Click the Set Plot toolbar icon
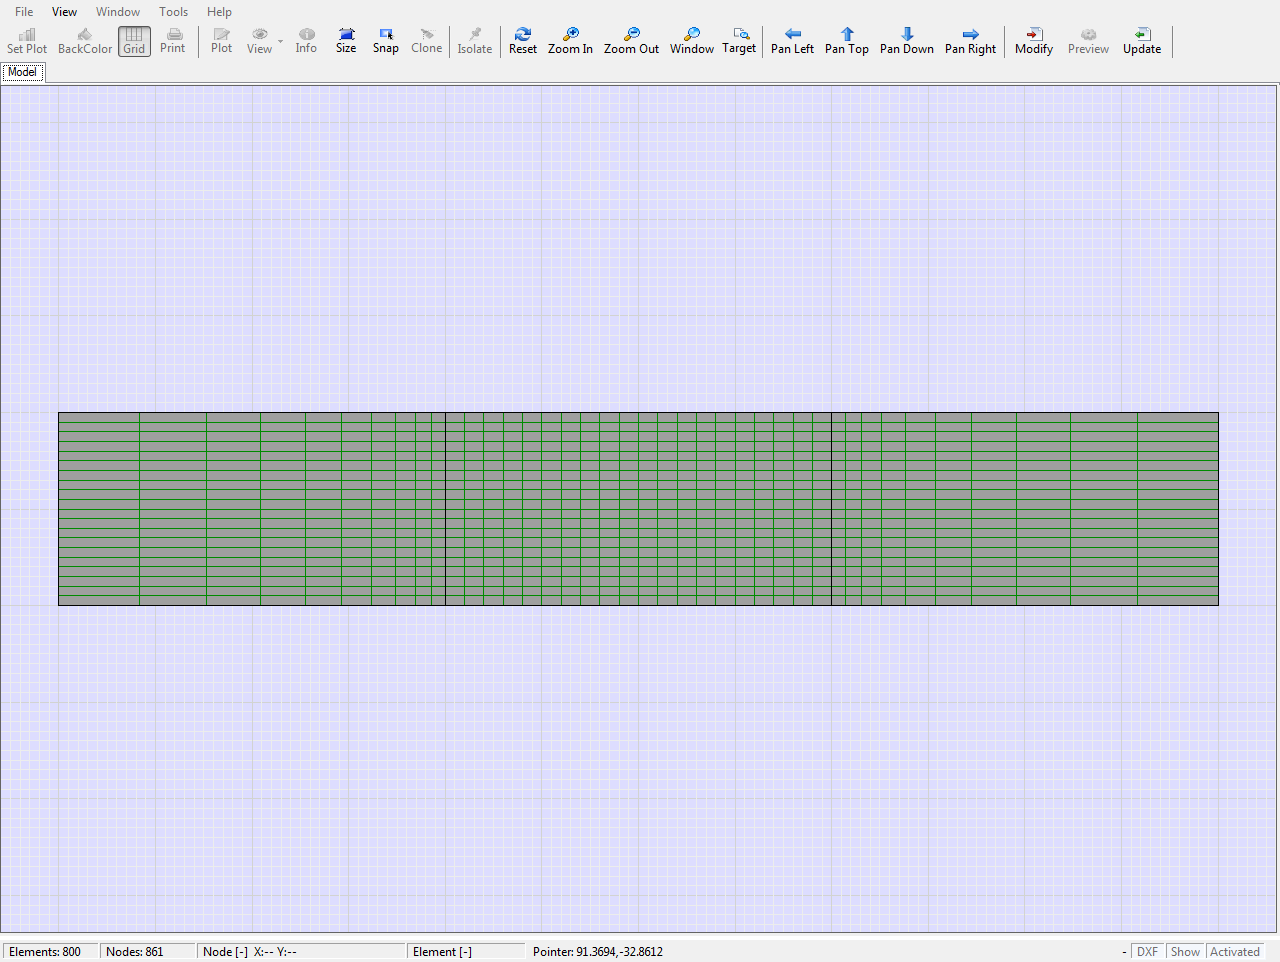Image resolution: width=1280 pixels, height=962 pixels. coord(27,41)
